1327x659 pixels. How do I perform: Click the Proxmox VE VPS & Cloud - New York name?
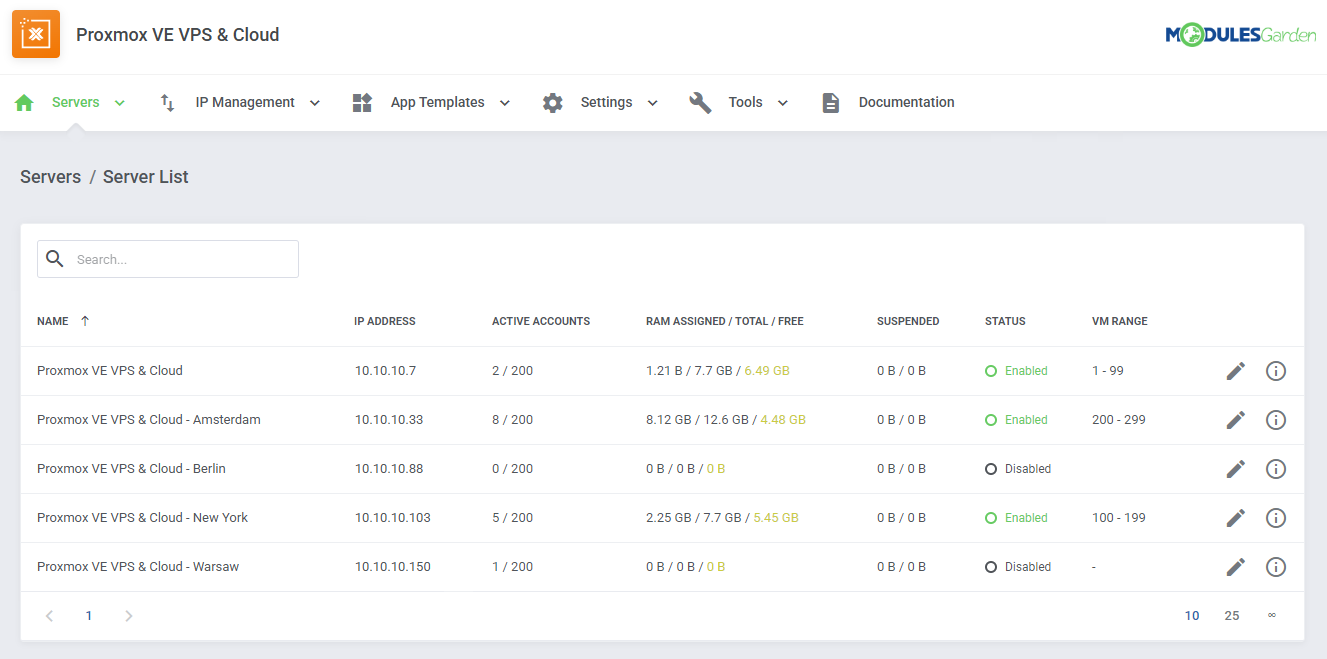(143, 518)
